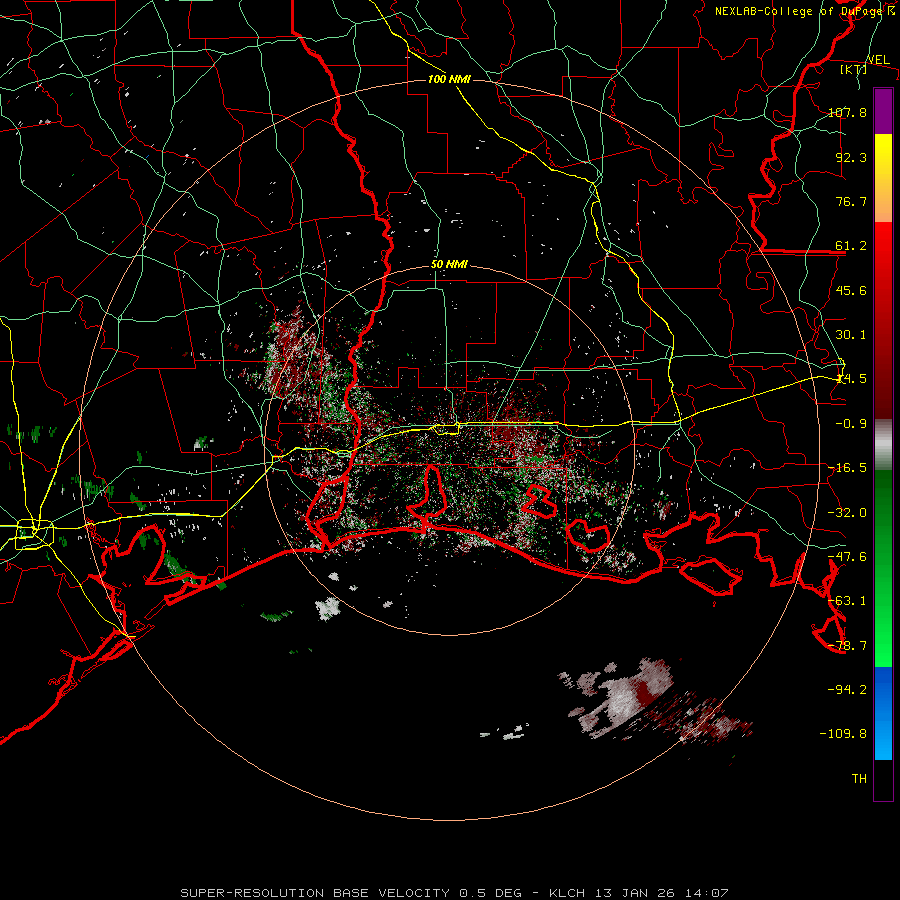This screenshot has width=900, height=900.
Task: Select the -109.8 legend value
Action: tap(844, 734)
